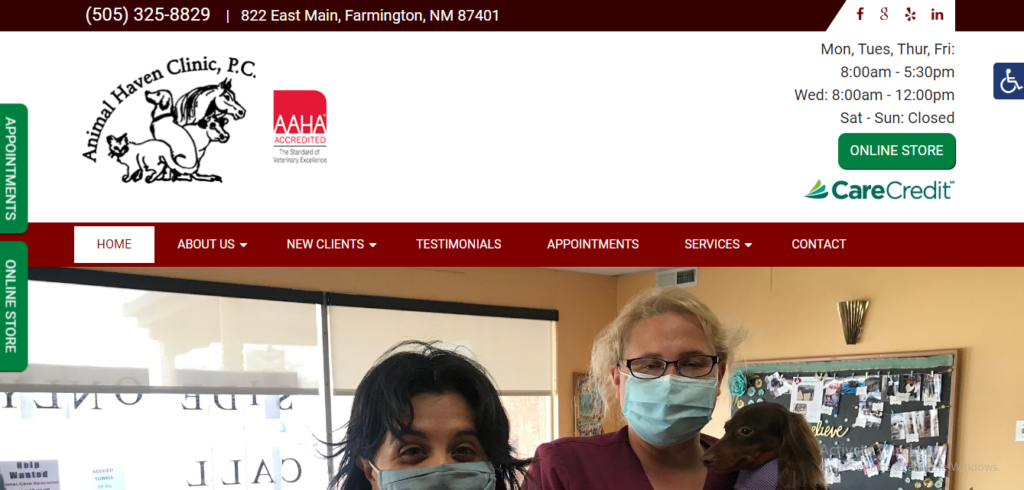Expand the About Us dropdown menu
Viewport: 1024px width, 490px height.
[x=212, y=244]
